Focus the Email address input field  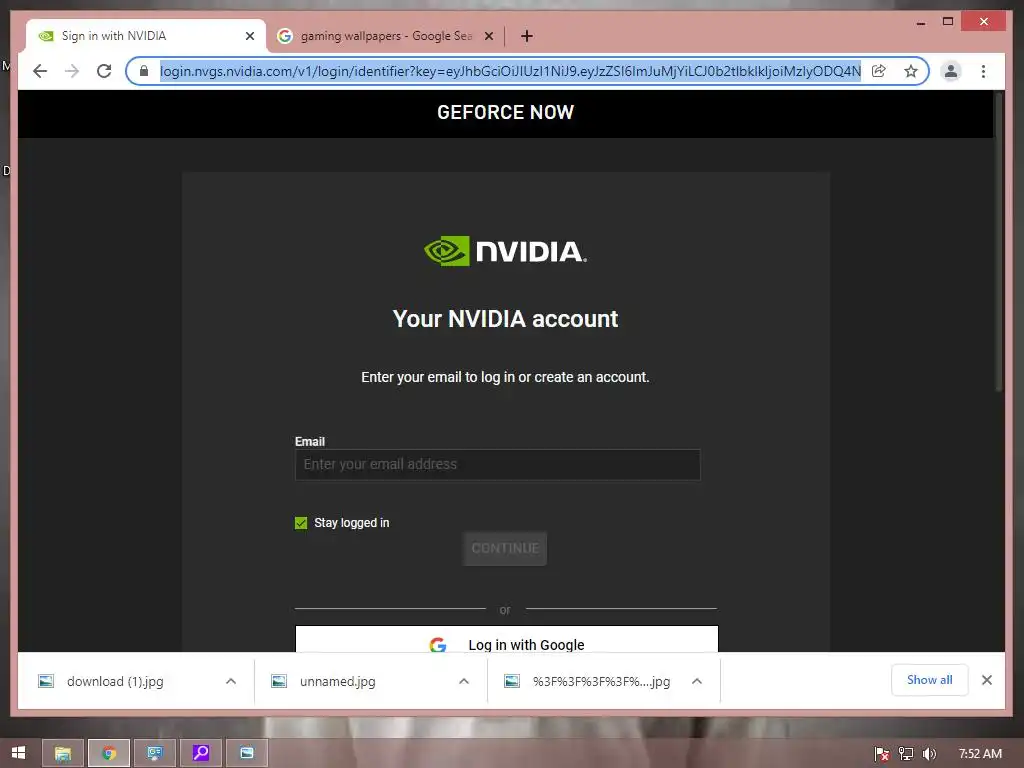(498, 464)
